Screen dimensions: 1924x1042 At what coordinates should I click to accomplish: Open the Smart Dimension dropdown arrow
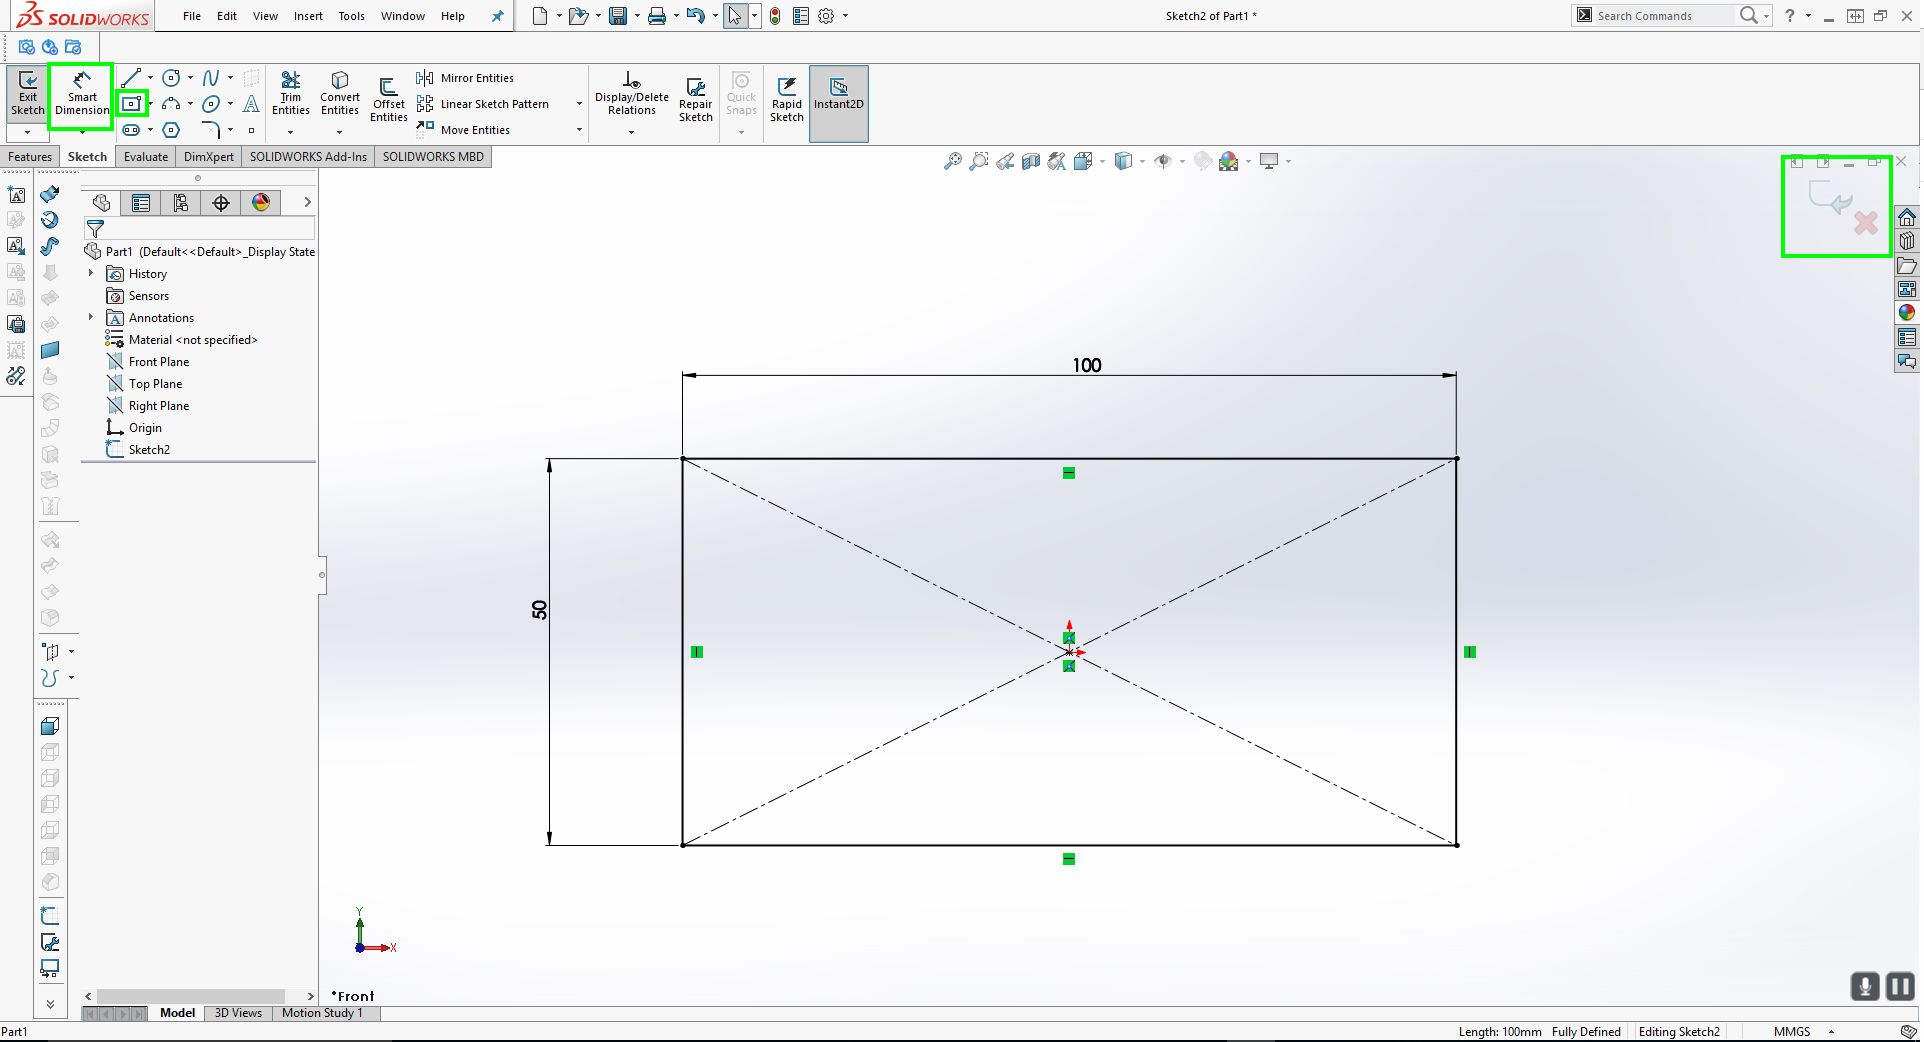tap(82, 132)
